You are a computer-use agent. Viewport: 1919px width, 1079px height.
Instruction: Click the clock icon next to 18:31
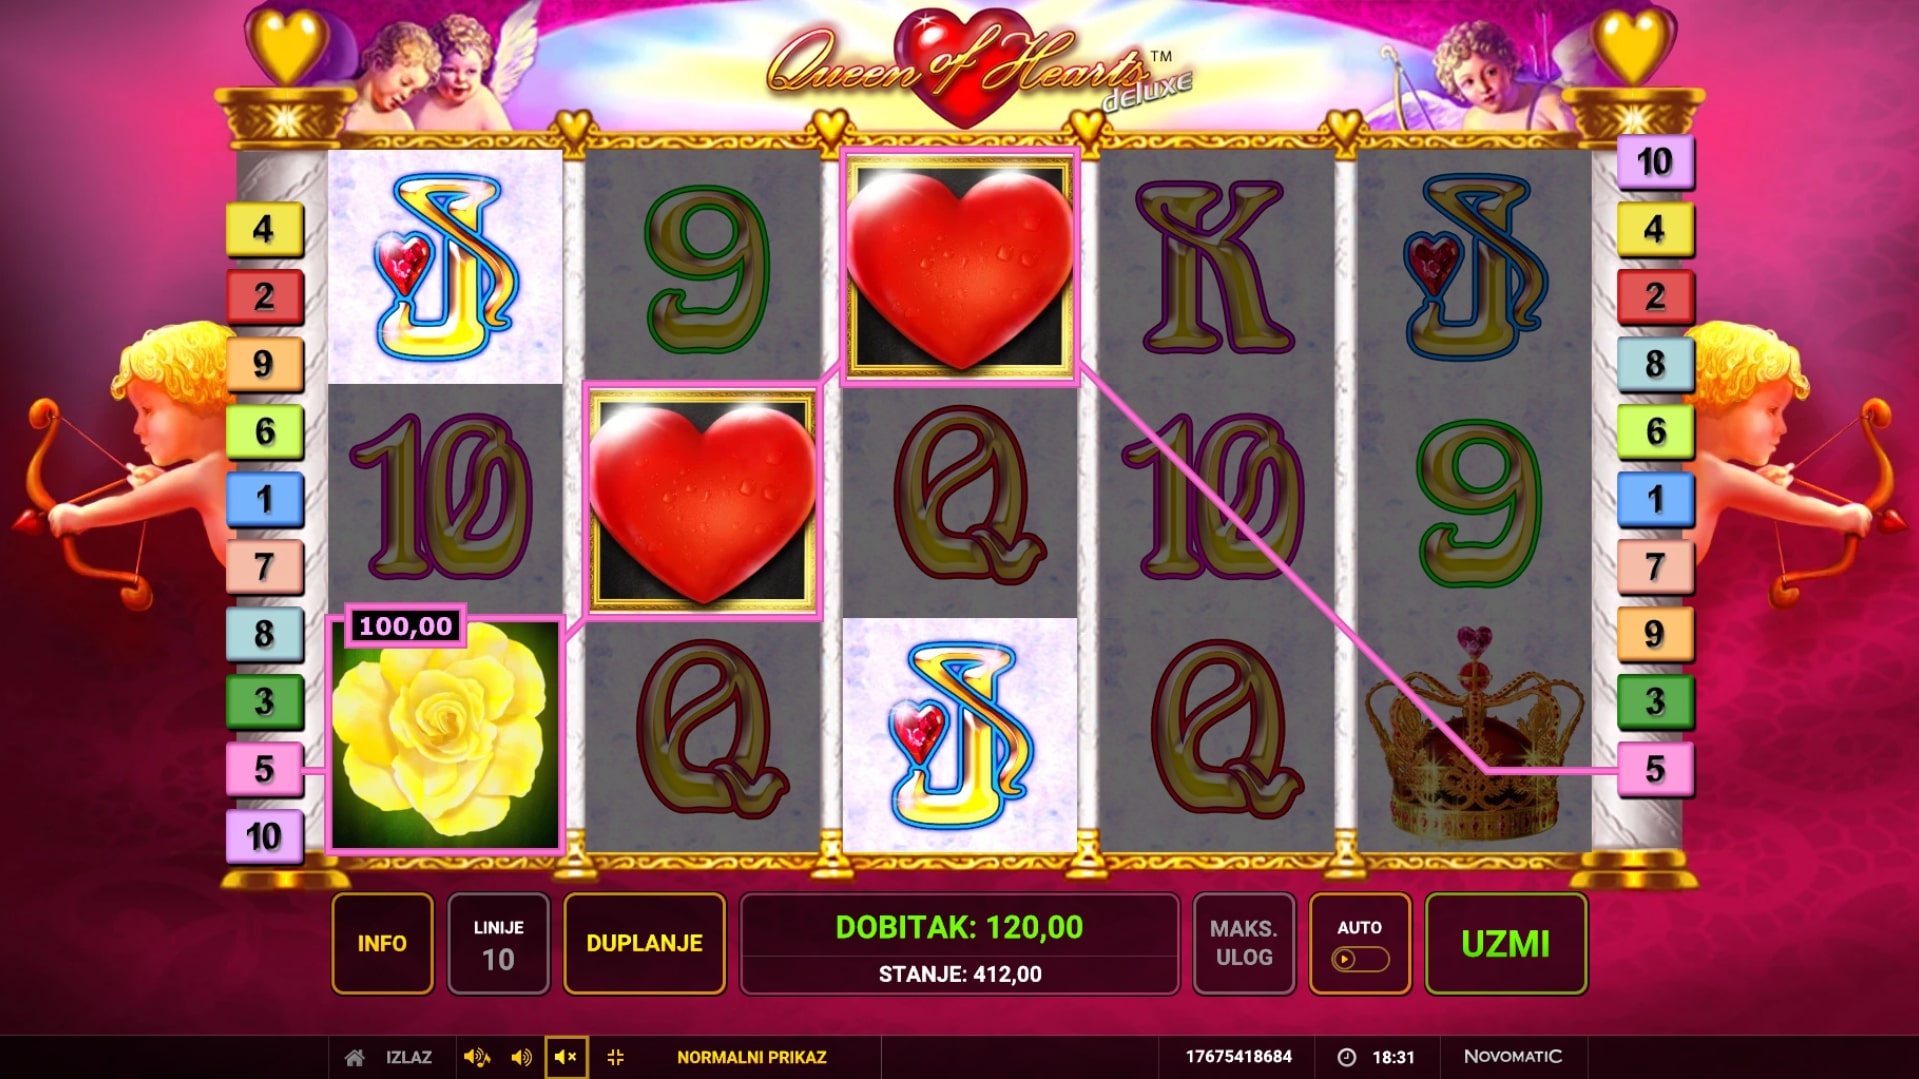click(1347, 1057)
